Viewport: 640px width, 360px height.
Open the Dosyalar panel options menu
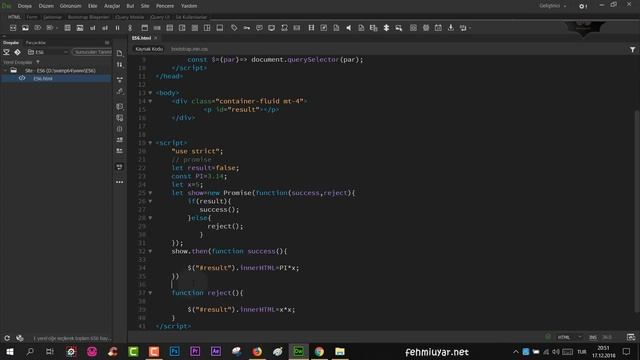pos(107,42)
